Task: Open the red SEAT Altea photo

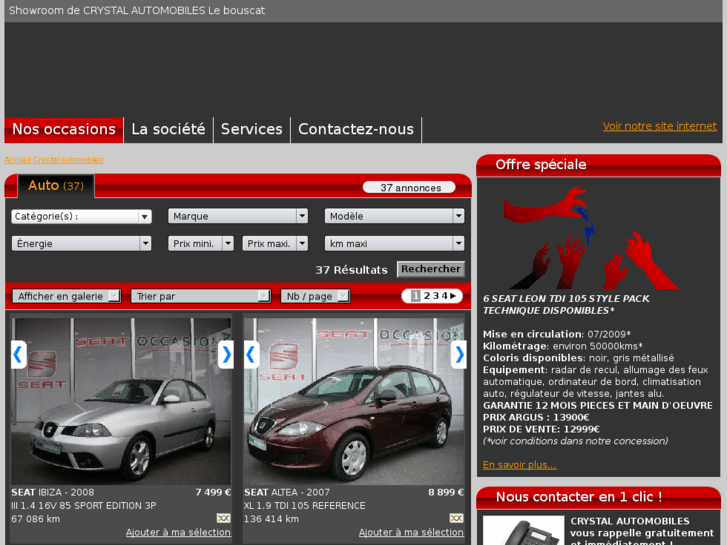Action: click(354, 401)
